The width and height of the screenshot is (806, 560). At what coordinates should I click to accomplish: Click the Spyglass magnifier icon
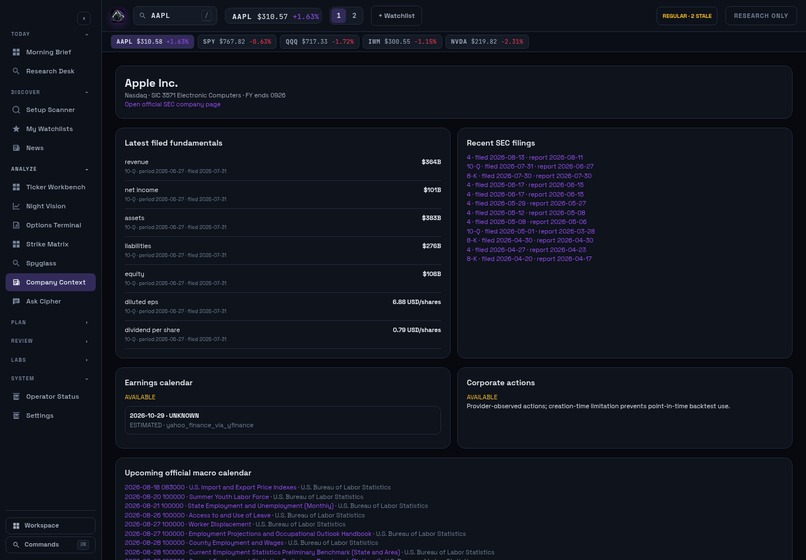[16, 263]
